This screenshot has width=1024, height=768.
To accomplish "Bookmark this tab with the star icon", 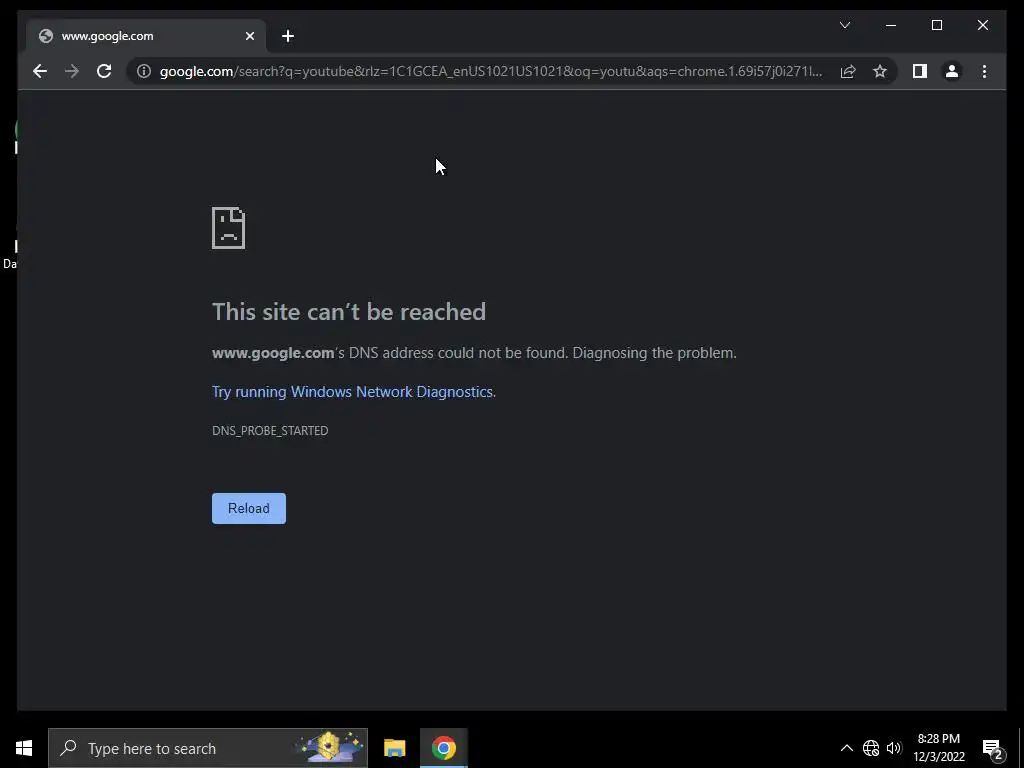I will 880,71.
